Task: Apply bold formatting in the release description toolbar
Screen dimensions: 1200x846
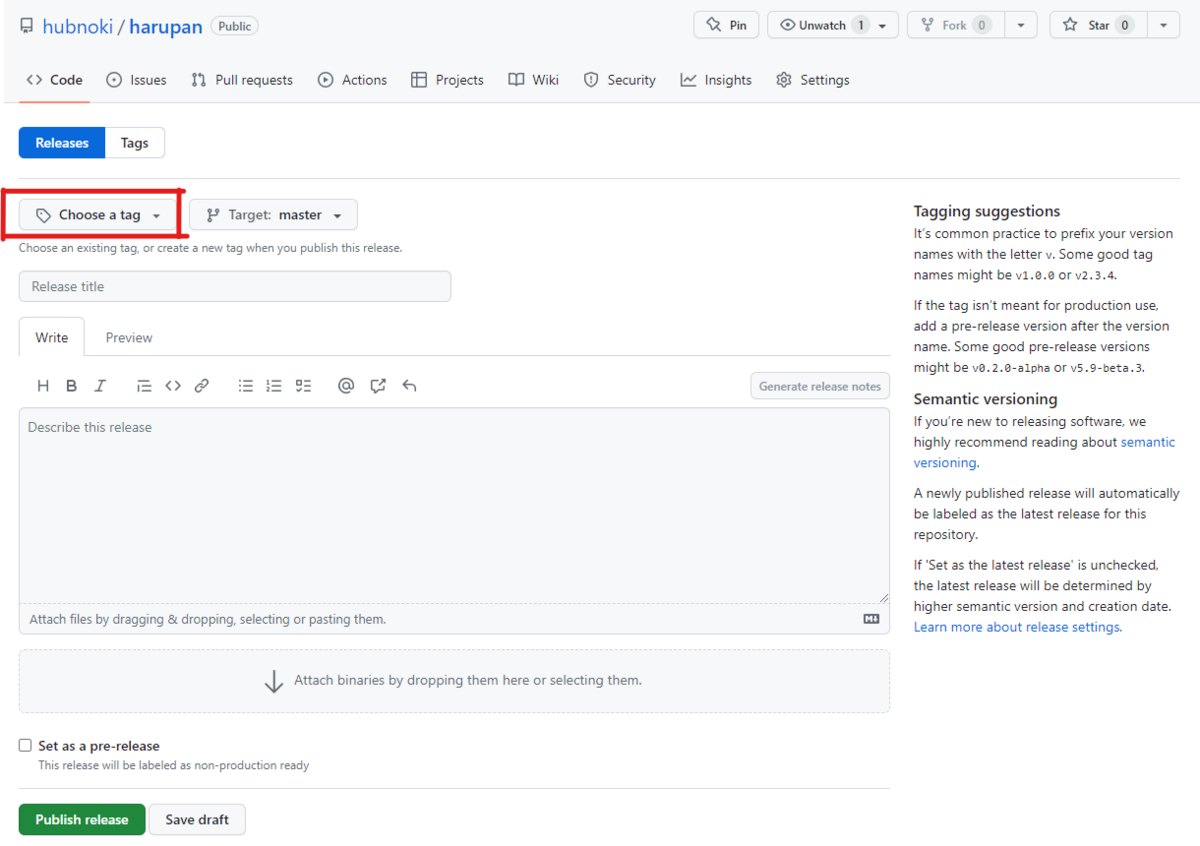Action: (x=70, y=385)
